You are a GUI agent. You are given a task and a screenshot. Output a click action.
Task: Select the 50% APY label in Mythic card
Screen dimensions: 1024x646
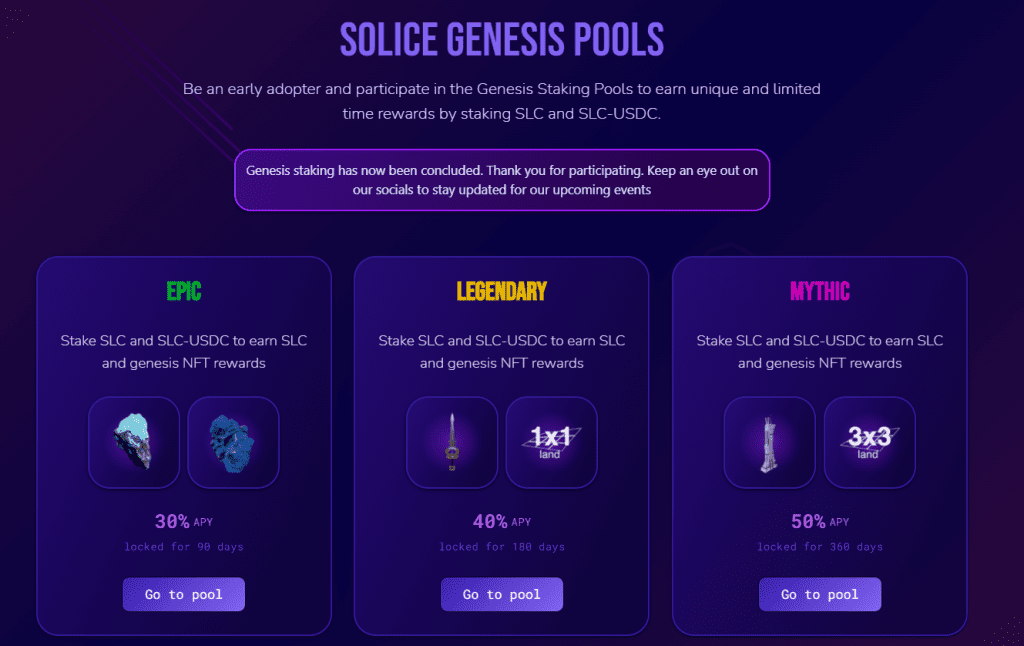pyautogui.click(x=820, y=521)
